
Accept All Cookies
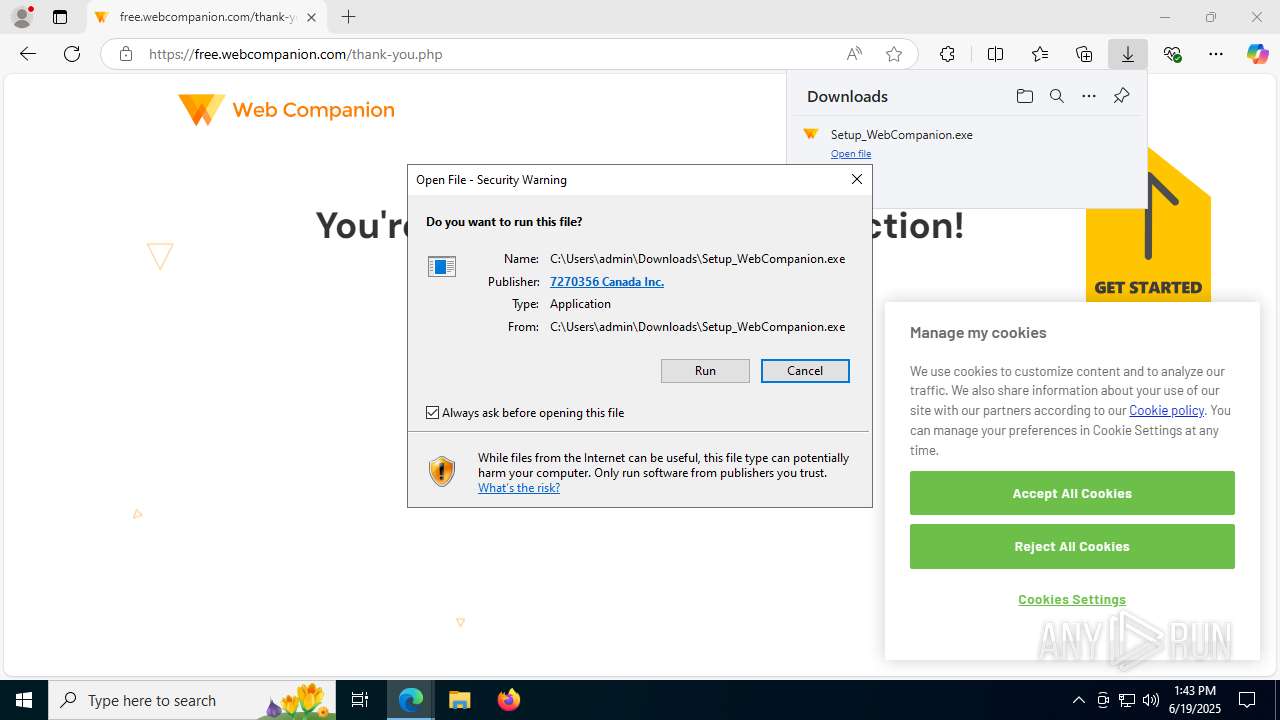[1072, 493]
